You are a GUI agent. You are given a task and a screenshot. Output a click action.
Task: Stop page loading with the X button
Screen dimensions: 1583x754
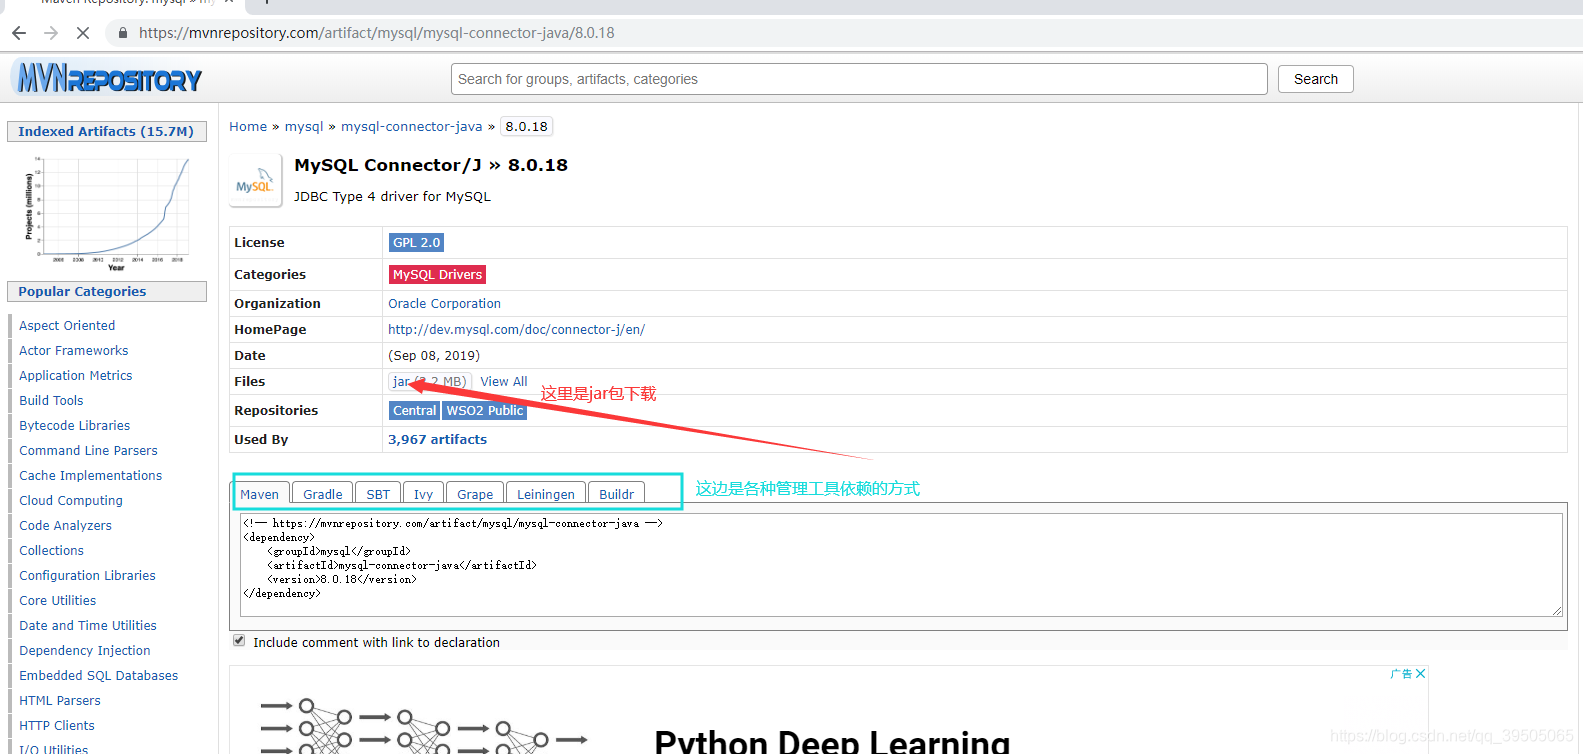pyautogui.click(x=83, y=33)
